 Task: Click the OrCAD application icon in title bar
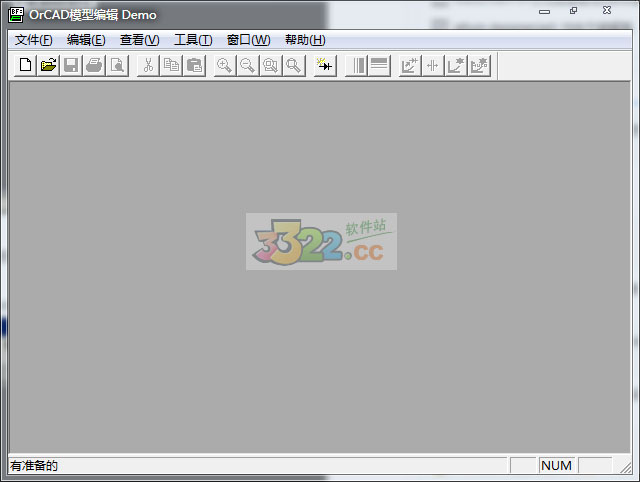[x=16, y=15]
